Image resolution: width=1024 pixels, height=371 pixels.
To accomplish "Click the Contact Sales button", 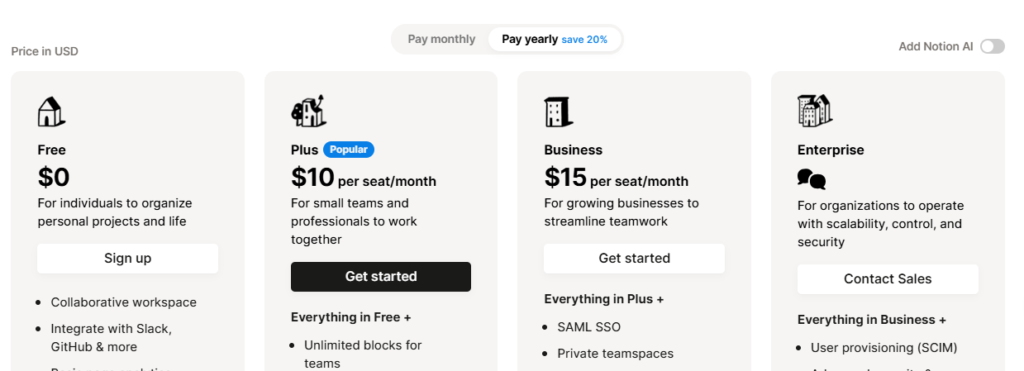I will tap(888, 279).
